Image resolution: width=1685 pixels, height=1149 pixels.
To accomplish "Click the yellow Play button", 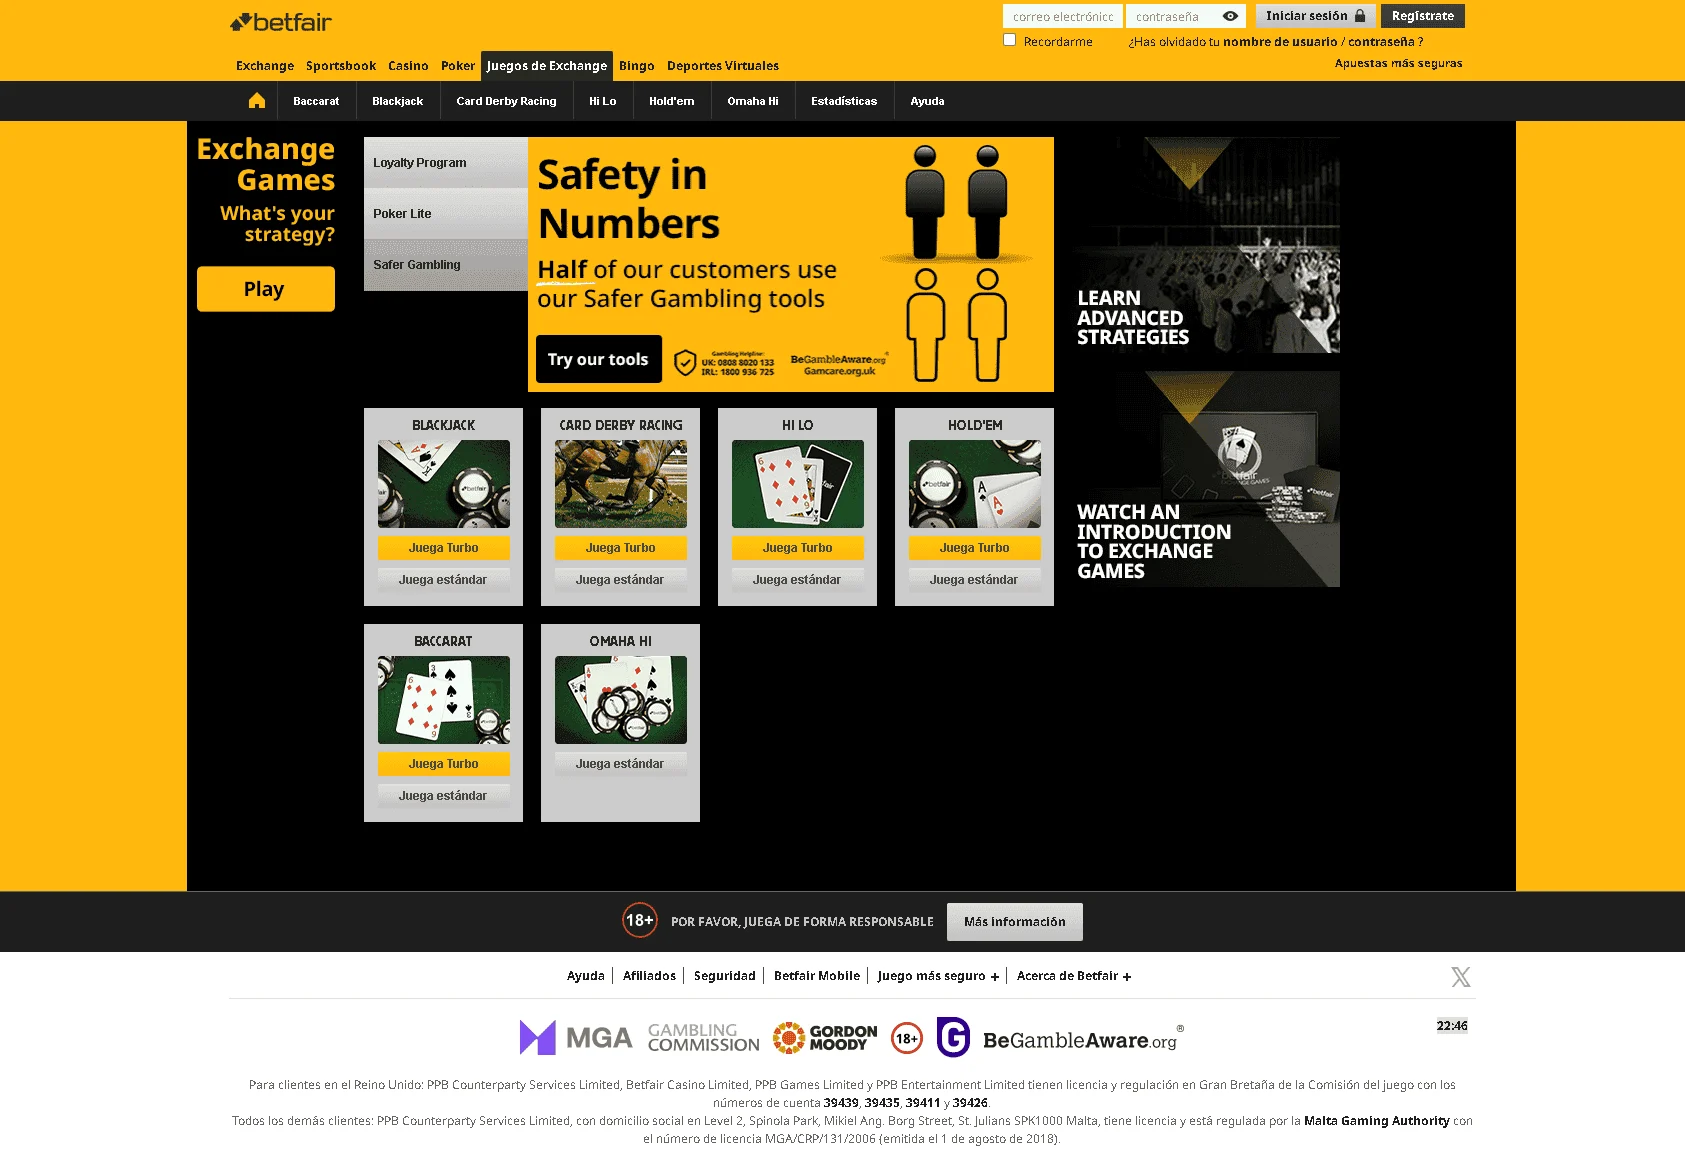I will [266, 289].
